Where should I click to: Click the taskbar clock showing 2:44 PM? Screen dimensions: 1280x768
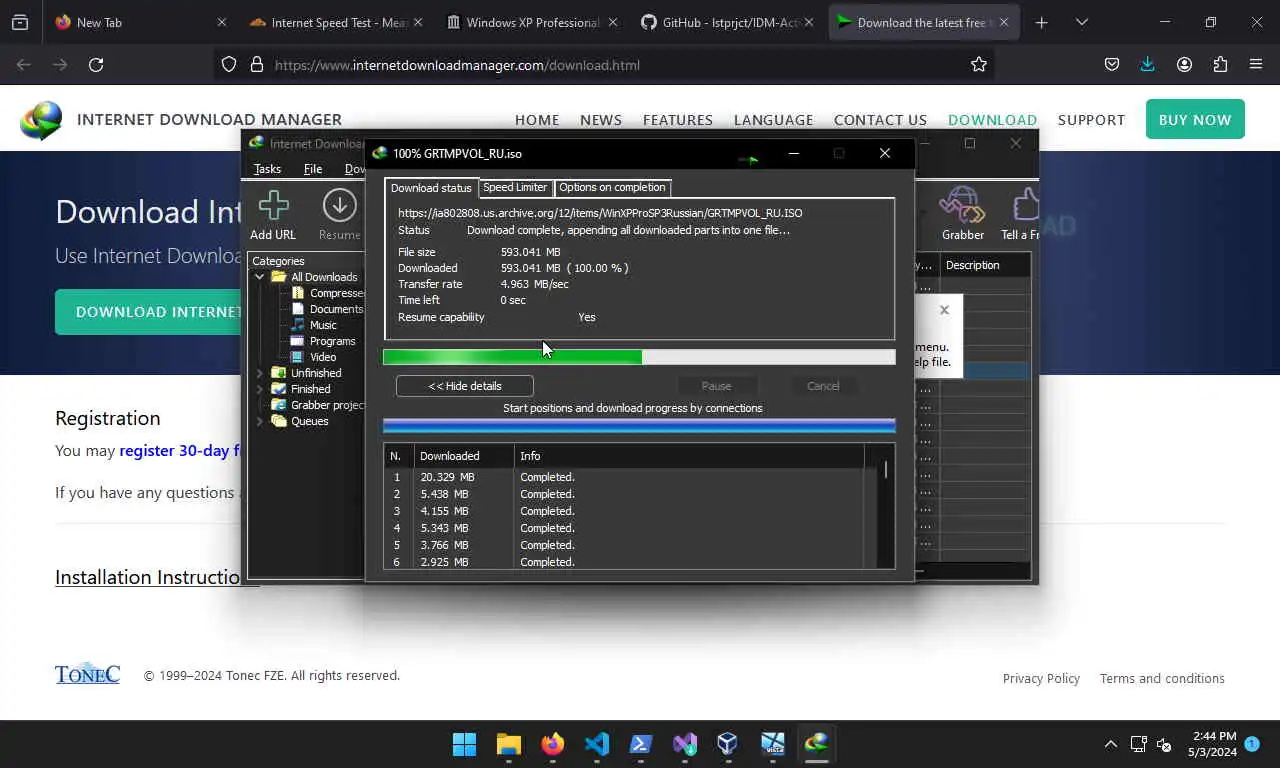pos(1212,744)
